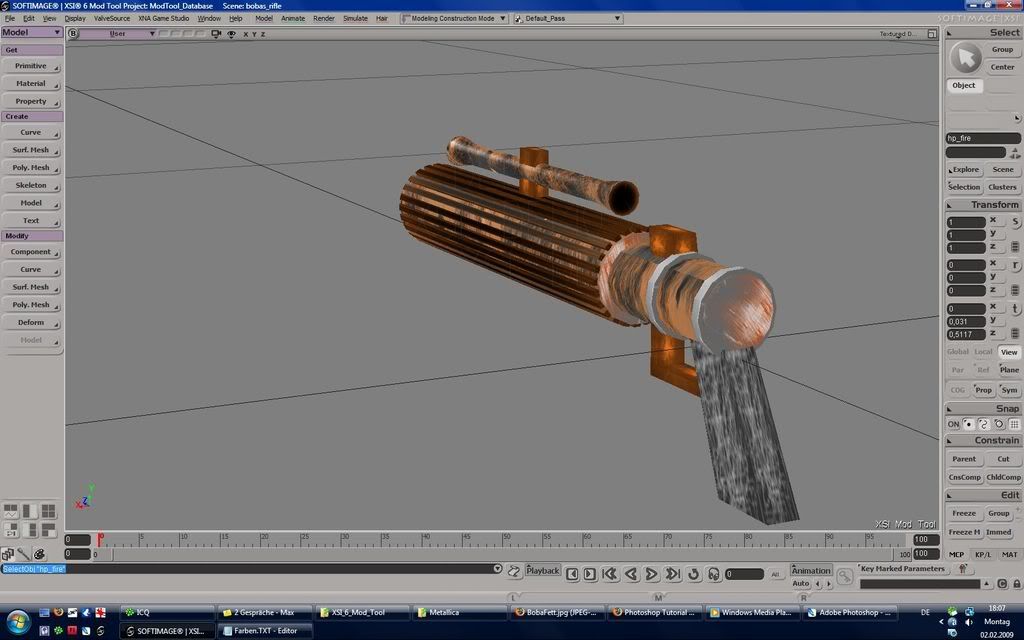Click the Immed button

[x=999, y=532]
